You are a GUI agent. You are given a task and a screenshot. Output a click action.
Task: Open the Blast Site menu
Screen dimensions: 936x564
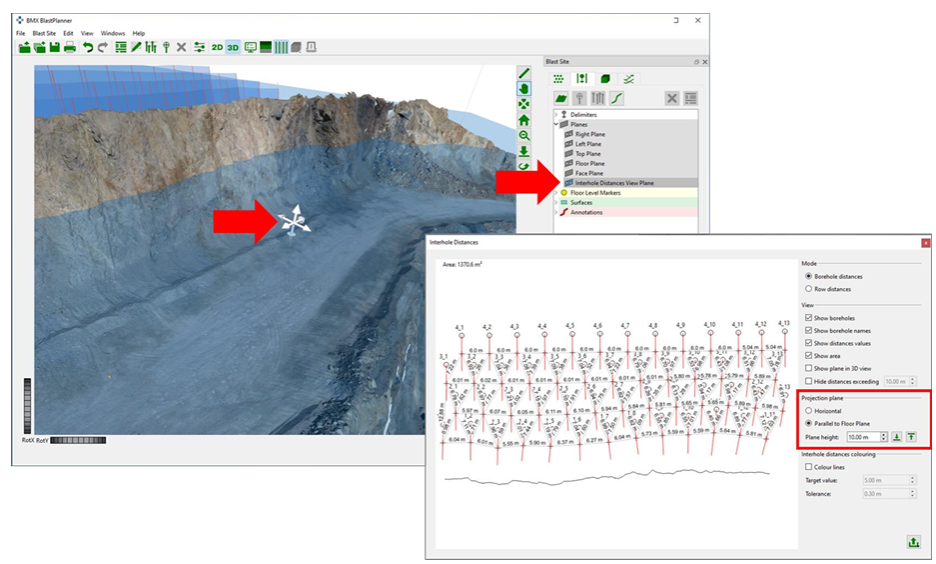(x=44, y=33)
